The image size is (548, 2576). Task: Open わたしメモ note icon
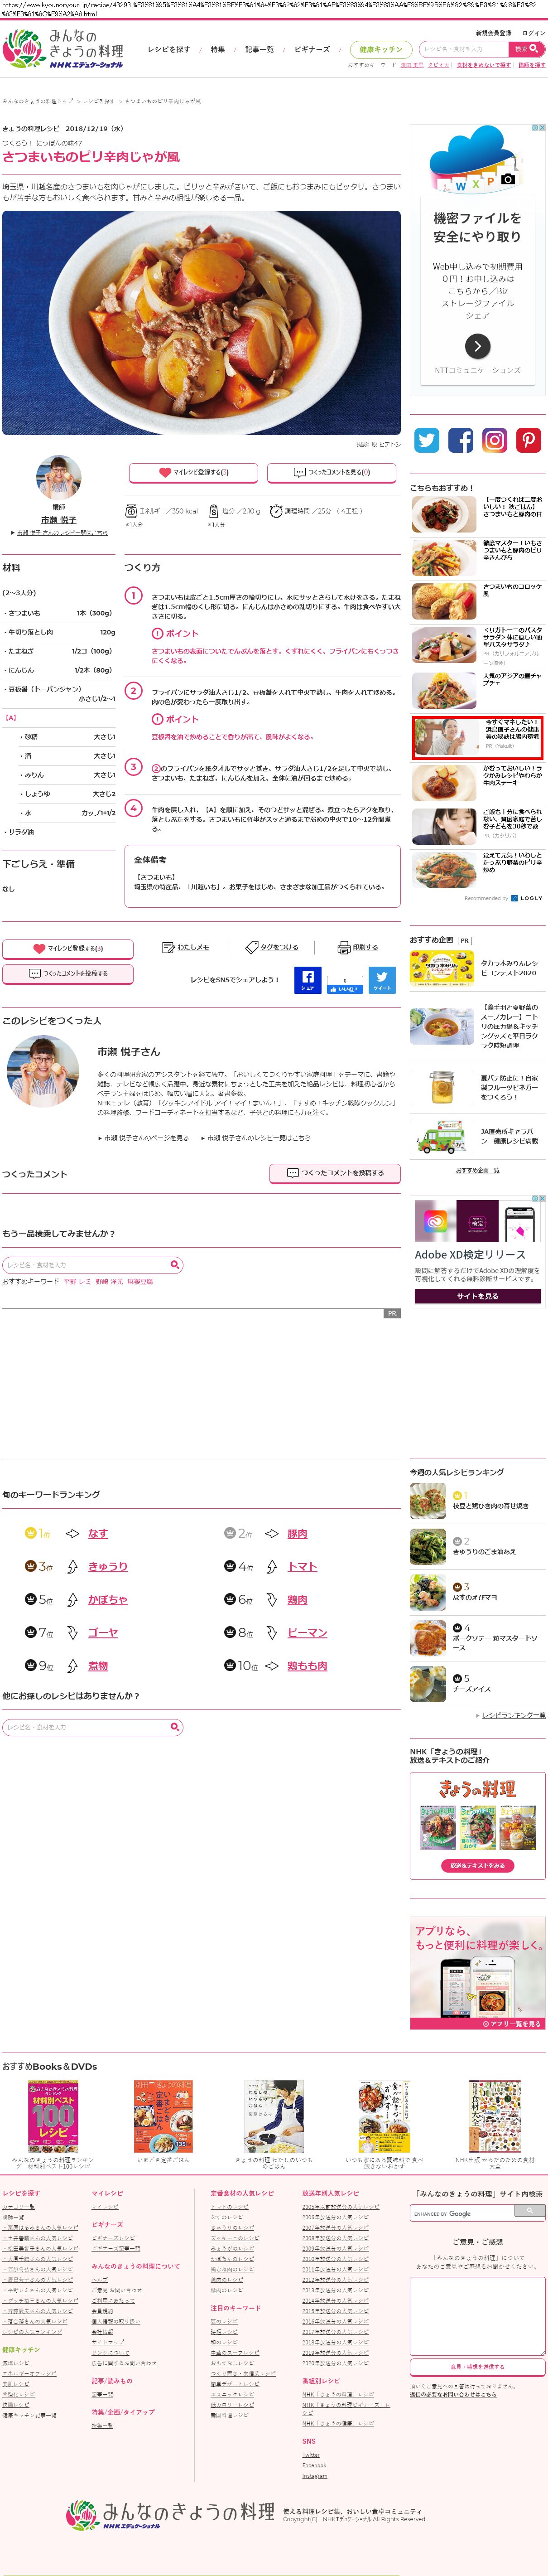click(x=169, y=947)
